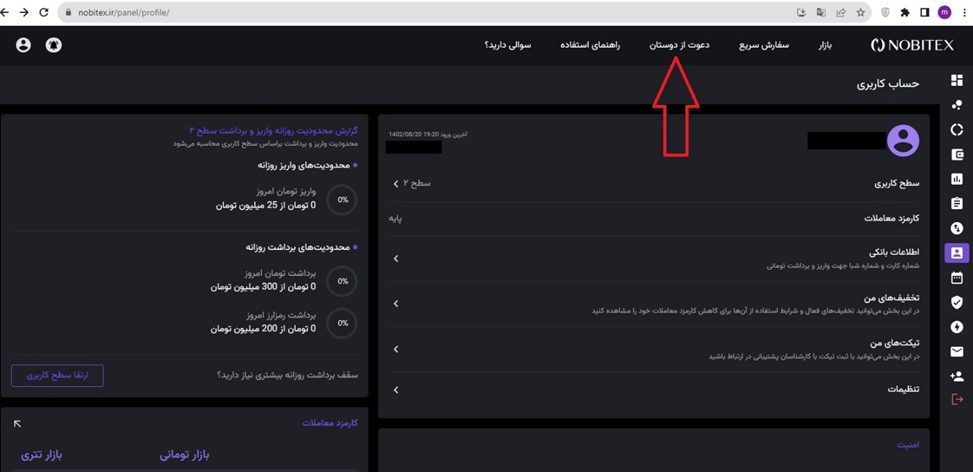
Task: Open the user account icon in header
Action: [24, 45]
